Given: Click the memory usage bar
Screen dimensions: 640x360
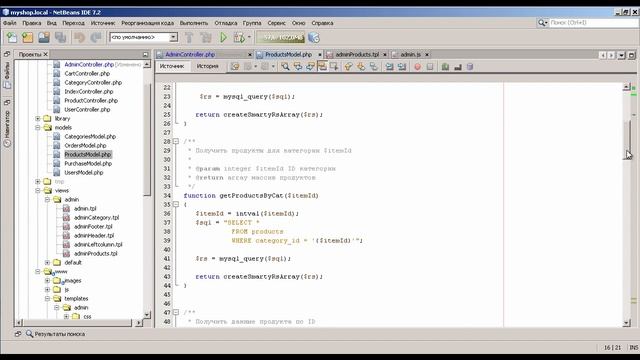Looking at the screenshot, I should (281, 38).
